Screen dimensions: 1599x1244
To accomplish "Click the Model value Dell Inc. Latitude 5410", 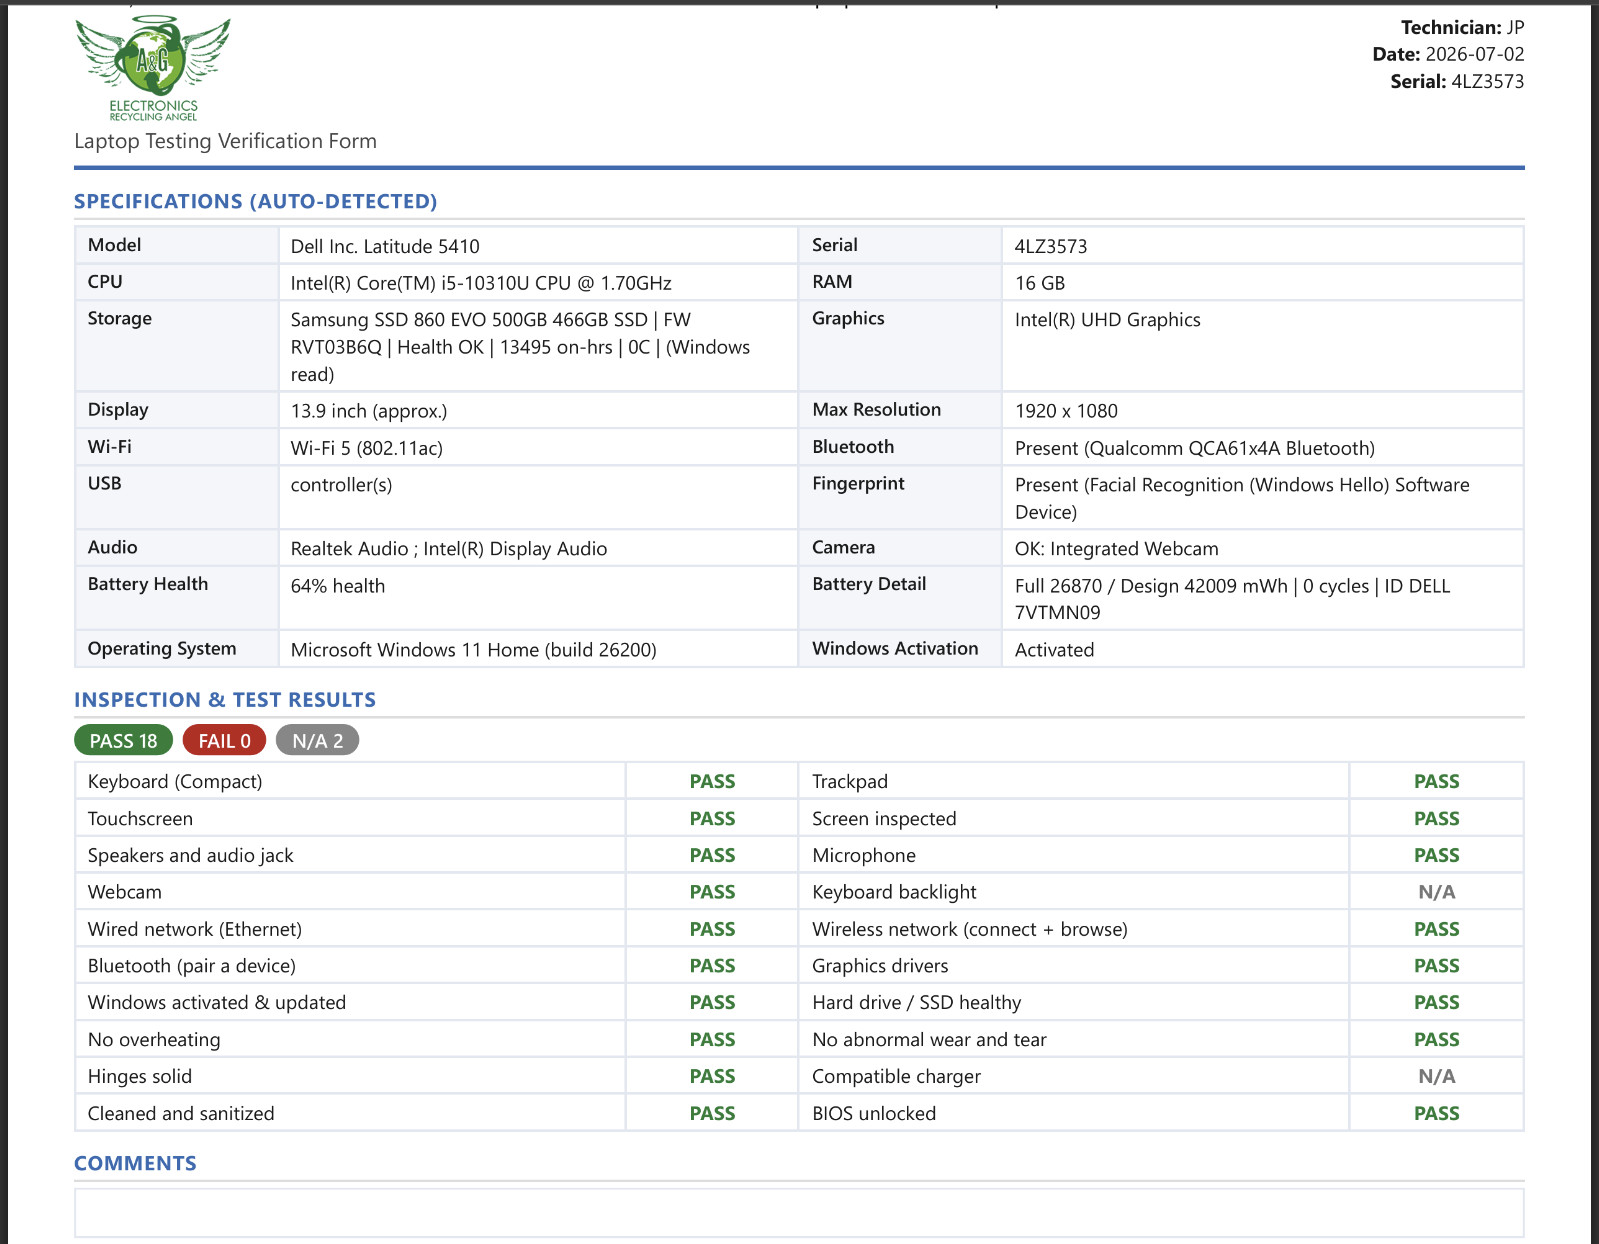I will pyautogui.click(x=385, y=246).
